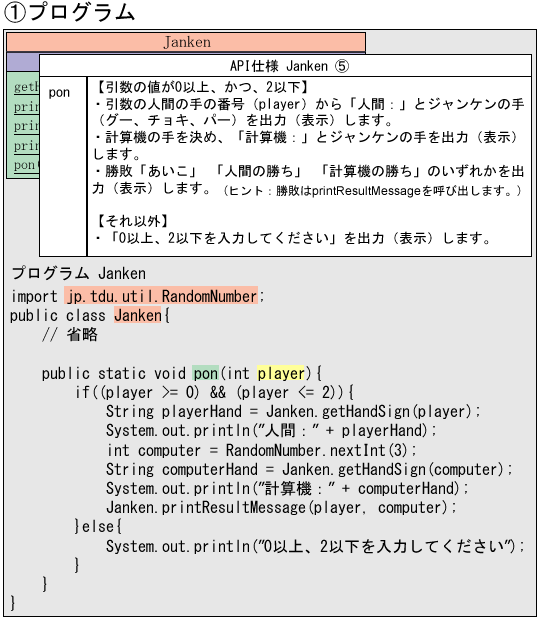Click the ①プログラム heading

point(69,12)
